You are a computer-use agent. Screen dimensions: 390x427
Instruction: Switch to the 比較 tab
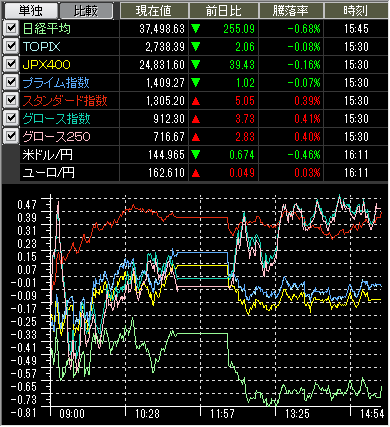pos(86,11)
